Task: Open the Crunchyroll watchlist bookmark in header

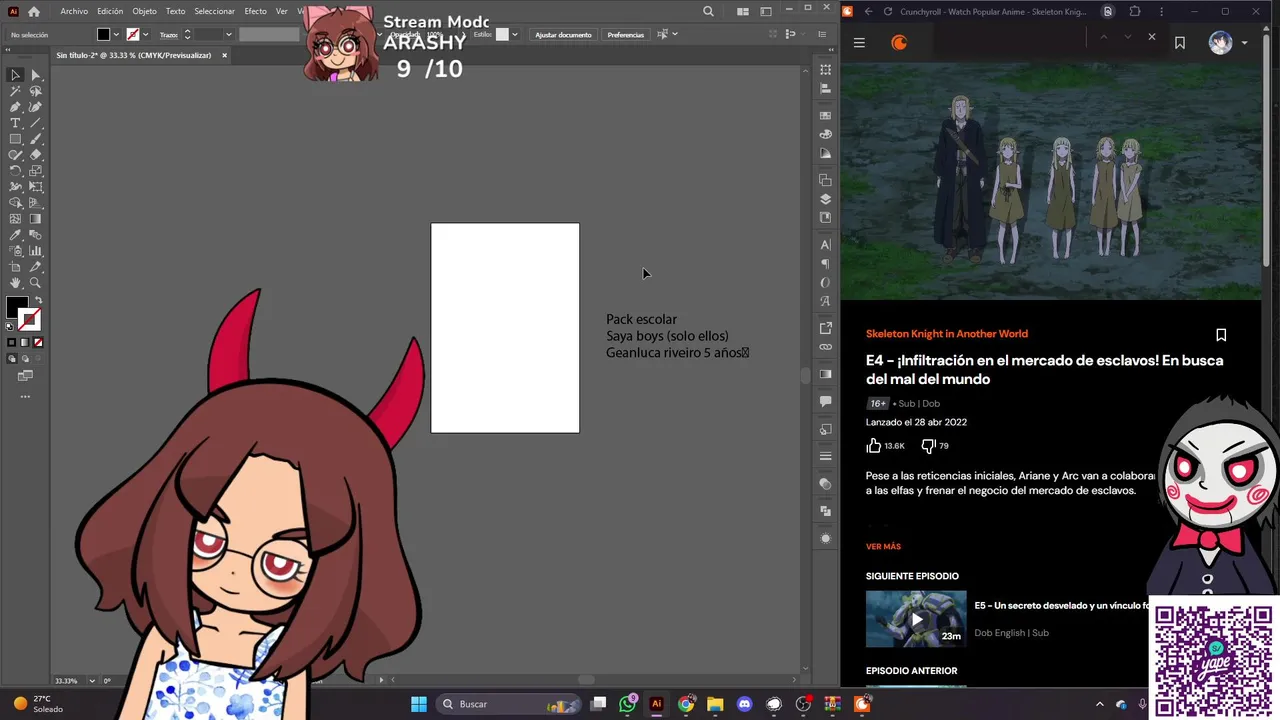Action: (x=1180, y=43)
